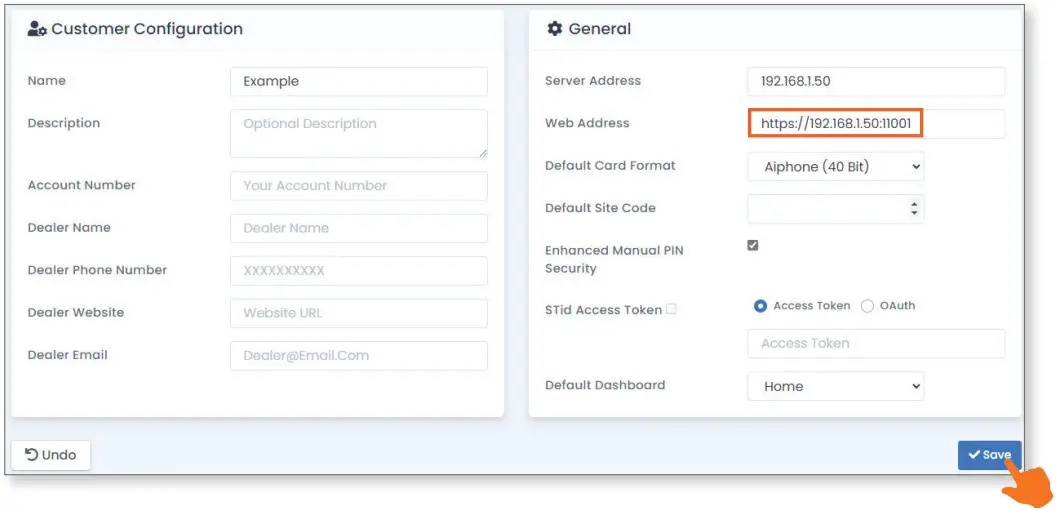This screenshot has width=1057, height=511.
Task: Tick the STid Access Token checkbox
Action: [x=671, y=309]
